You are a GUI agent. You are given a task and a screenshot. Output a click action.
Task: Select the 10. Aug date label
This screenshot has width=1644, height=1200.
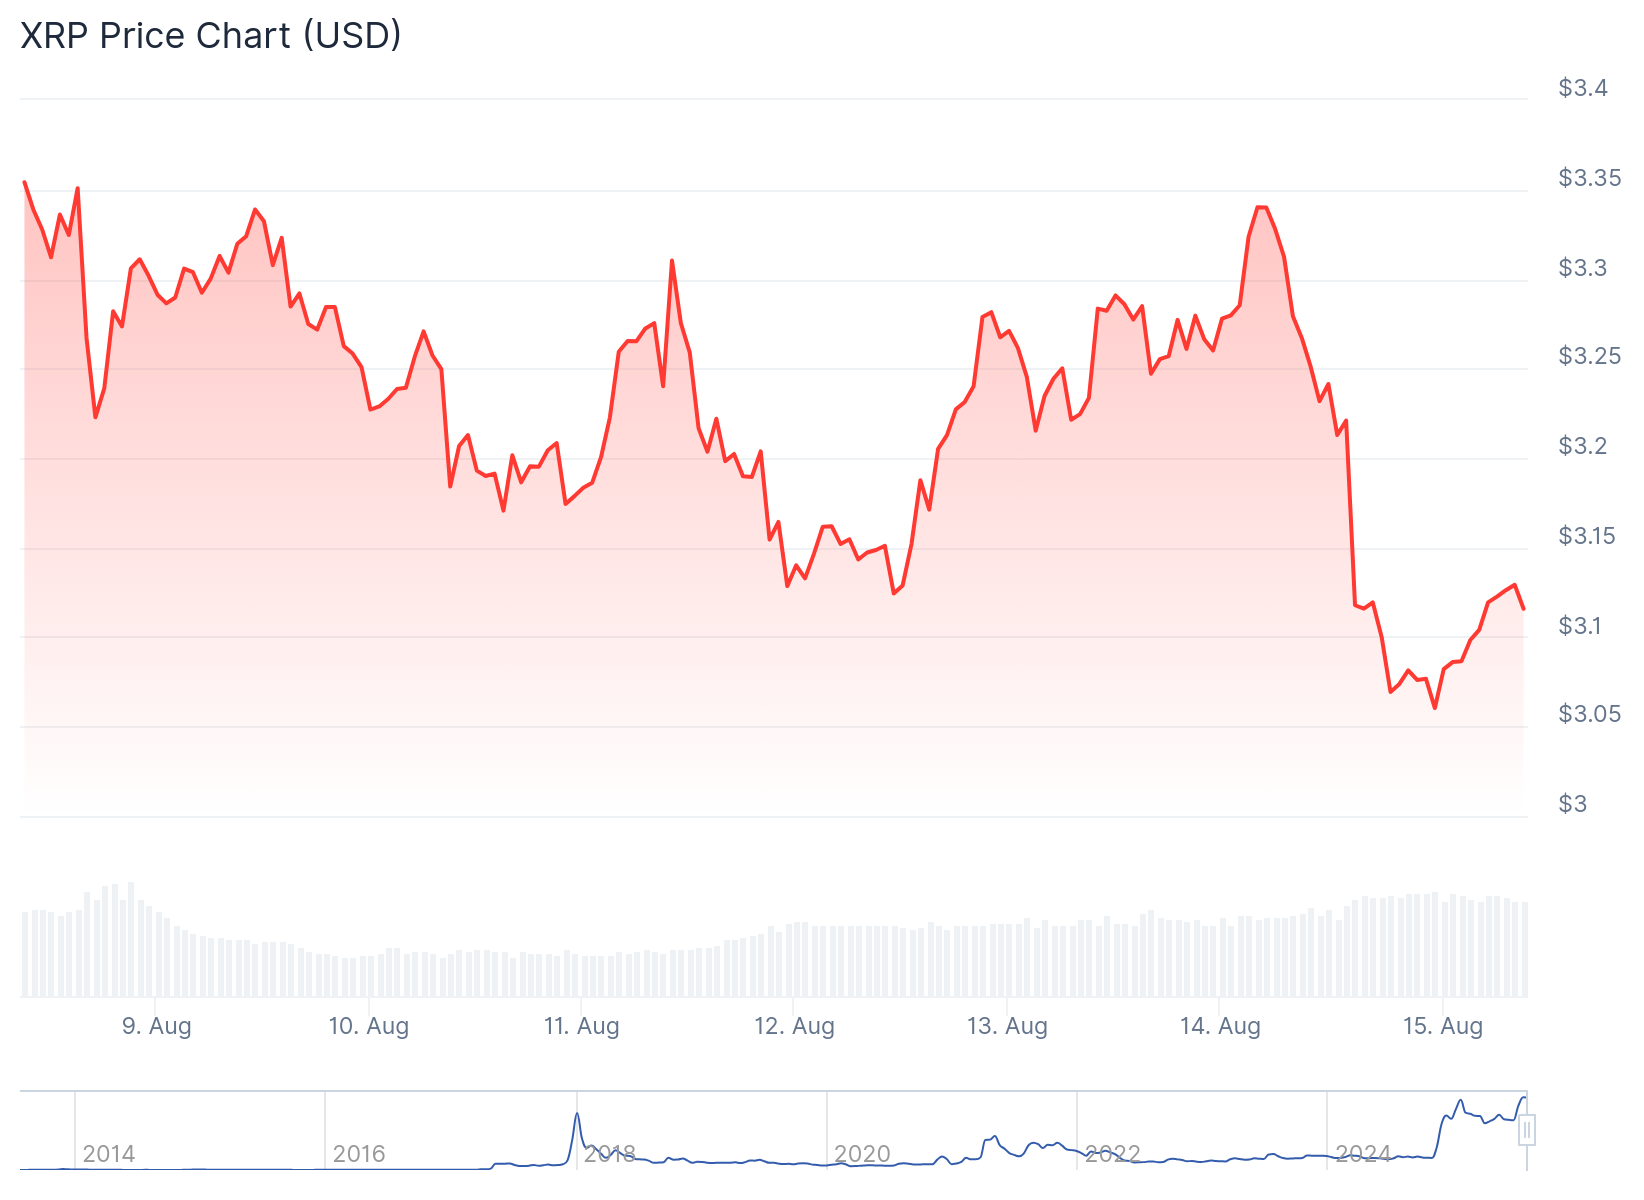point(369,1026)
